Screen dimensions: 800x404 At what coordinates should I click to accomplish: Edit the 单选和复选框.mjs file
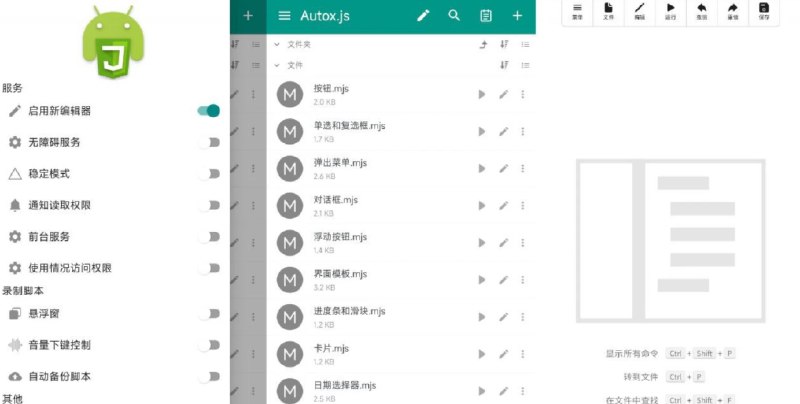pos(503,132)
